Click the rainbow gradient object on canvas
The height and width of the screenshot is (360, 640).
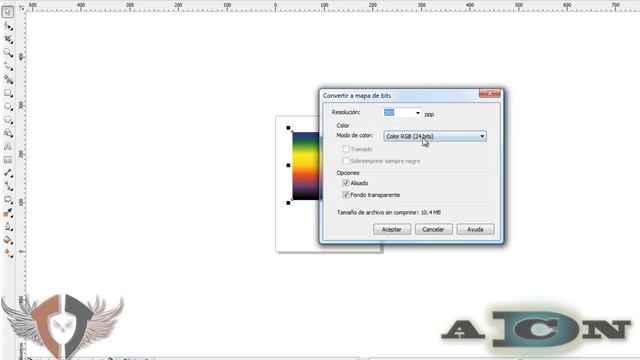[305, 166]
